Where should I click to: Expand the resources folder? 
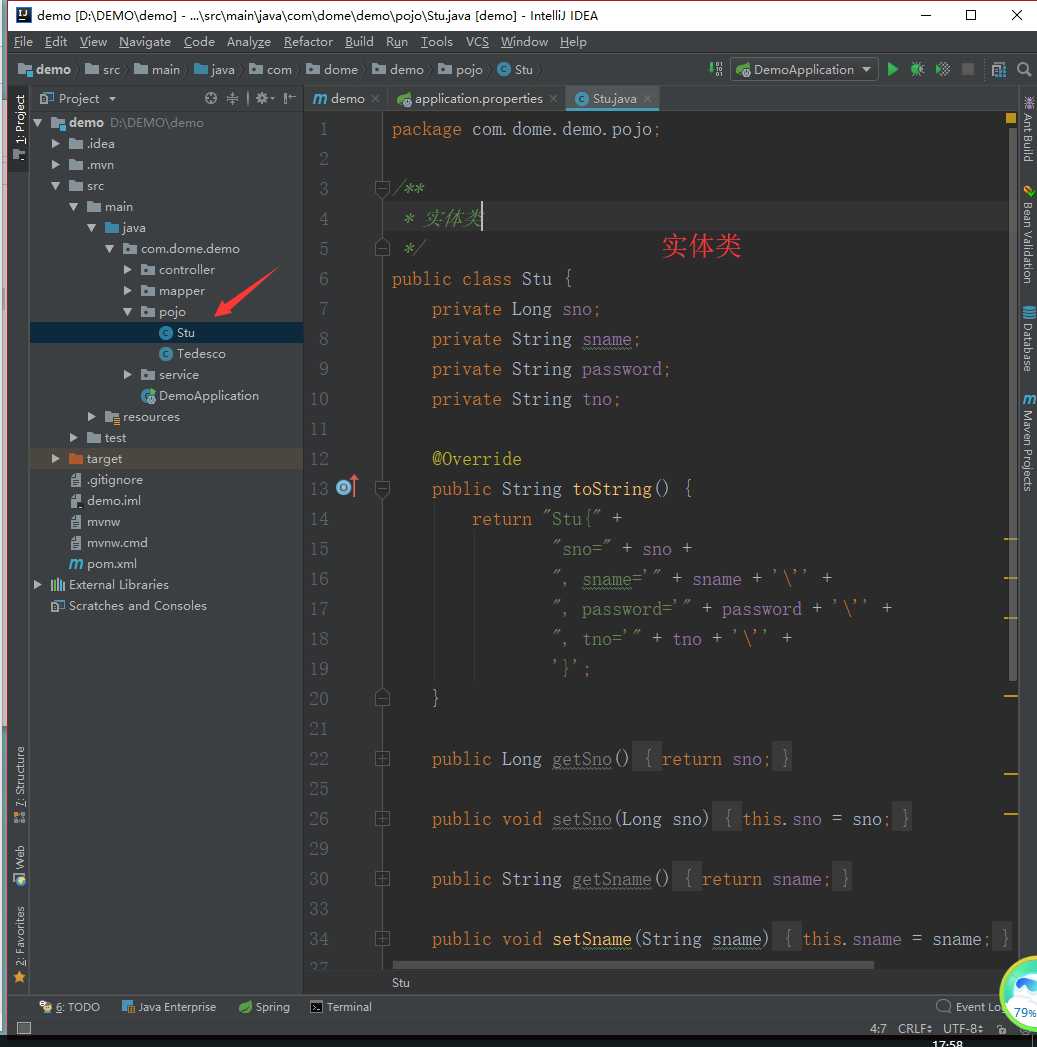[92, 417]
